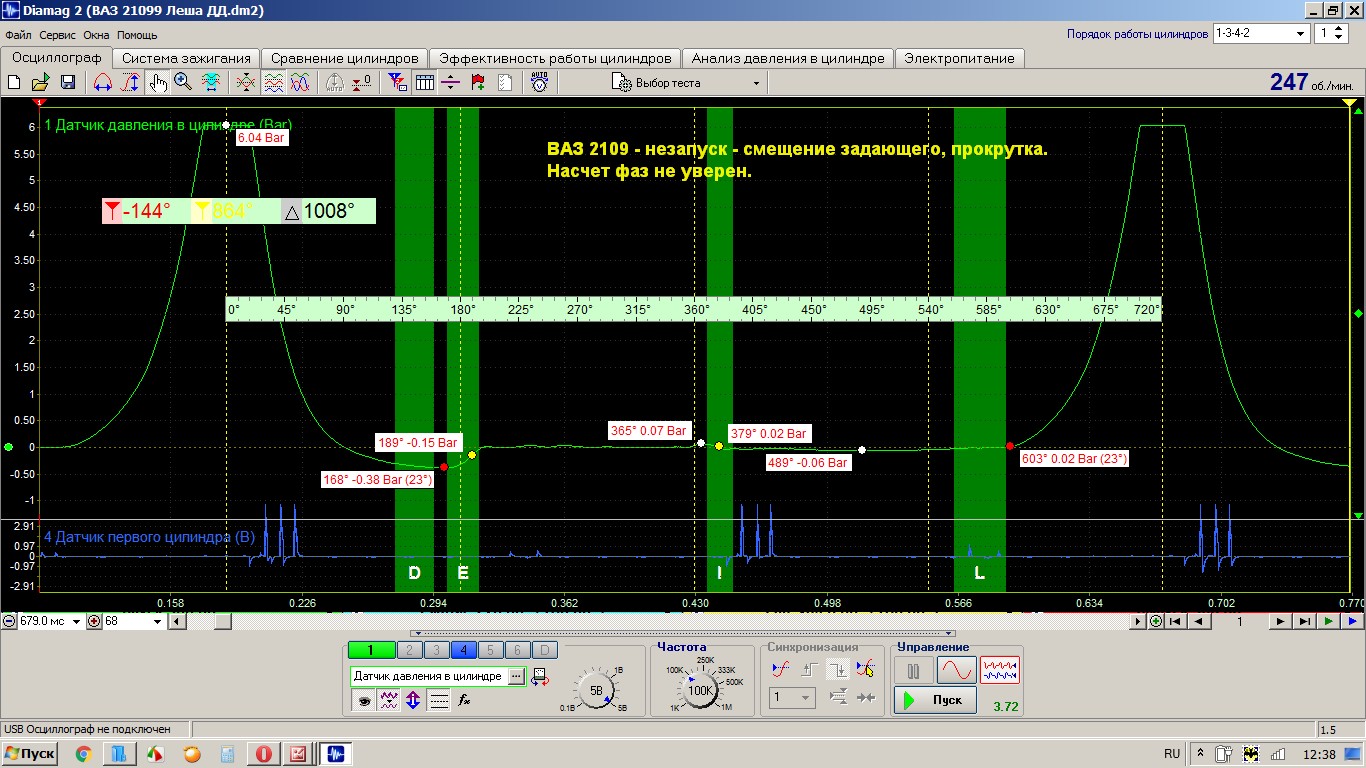Click the frequency 100K knob
This screenshot has width=1366, height=768.
coord(700,690)
